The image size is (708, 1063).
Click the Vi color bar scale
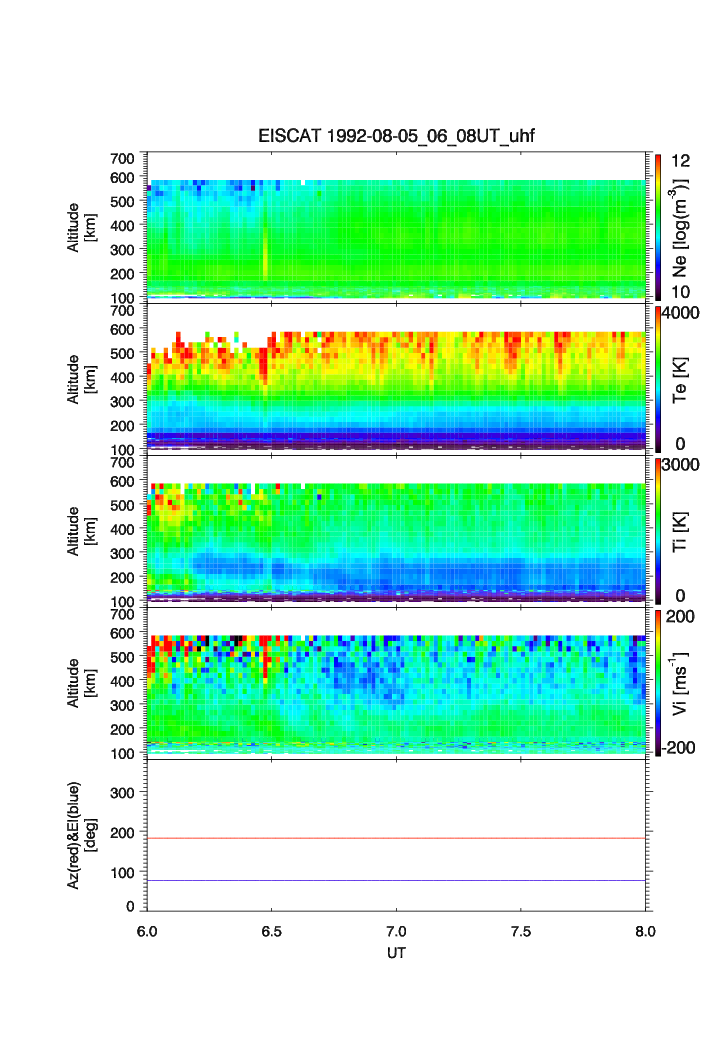click(x=658, y=683)
